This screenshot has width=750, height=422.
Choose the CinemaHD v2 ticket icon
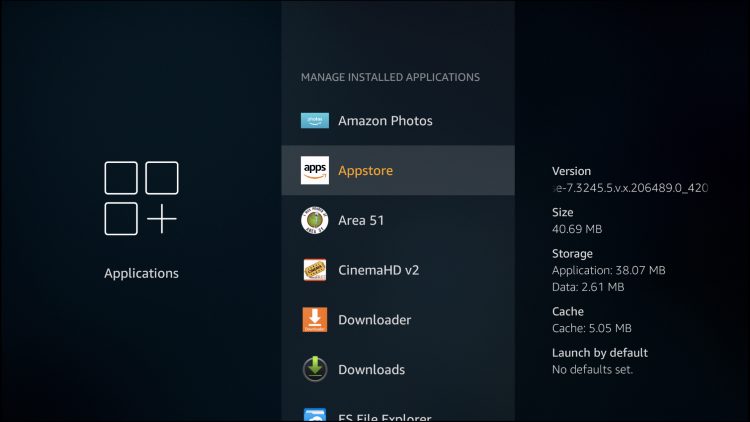[x=315, y=270]
